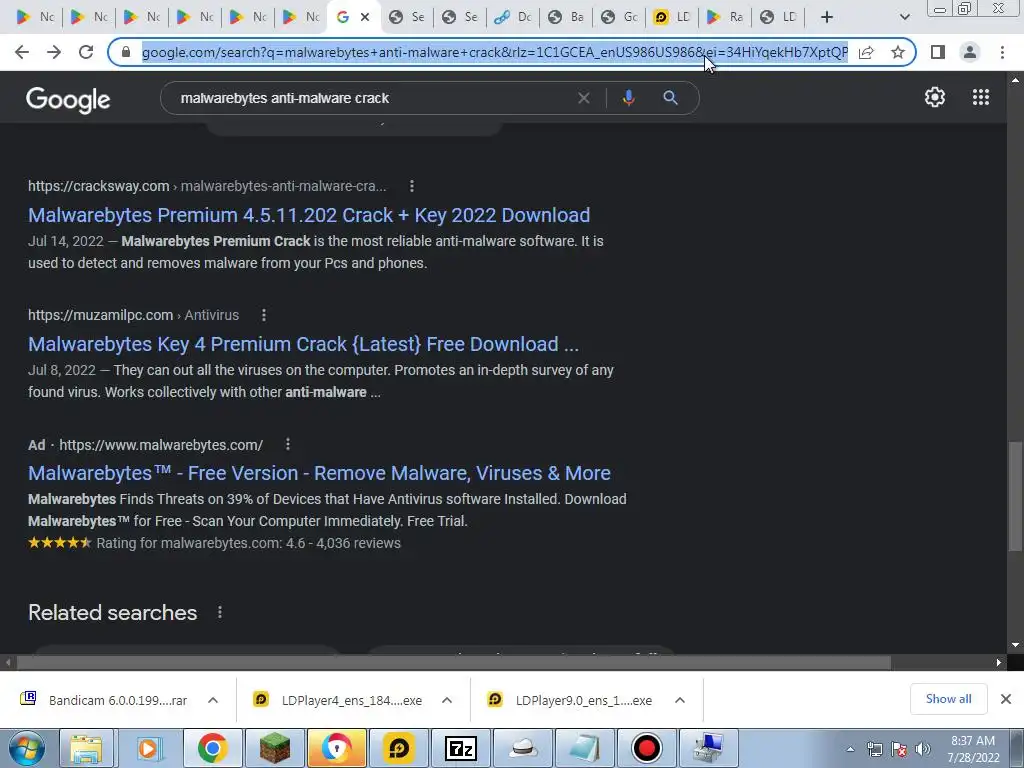
Task: Open options dots for the muzamilpc.com result
Action: [x=264, y=315]
